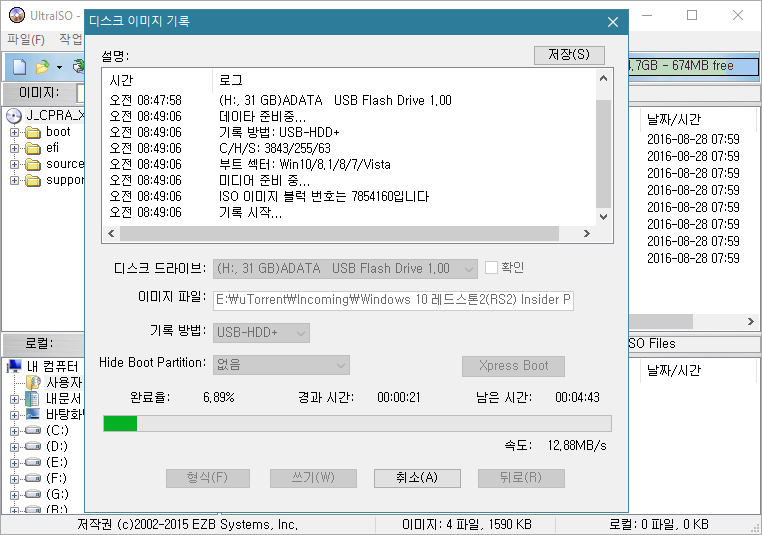Screen dimensions: 762x535
Task: Expand the 내문서 node
Action: point(15,399)
